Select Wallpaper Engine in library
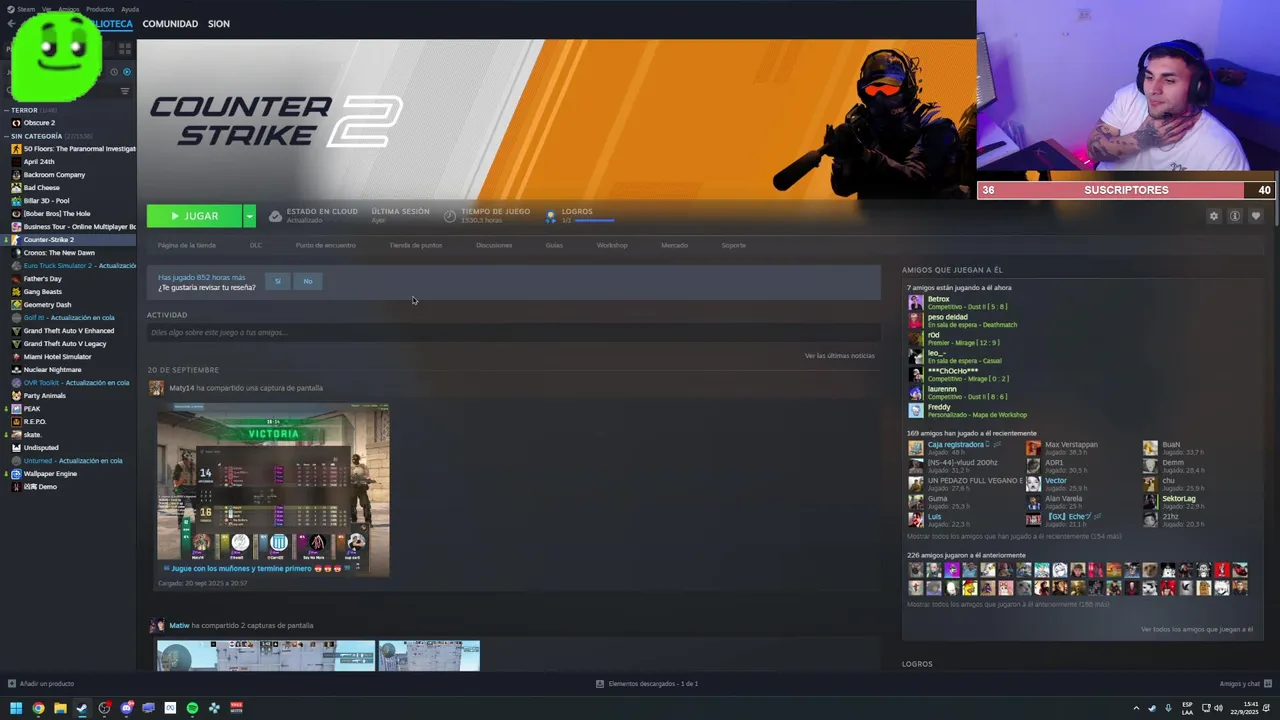1280x720 pixels. [x=50, y=474]
